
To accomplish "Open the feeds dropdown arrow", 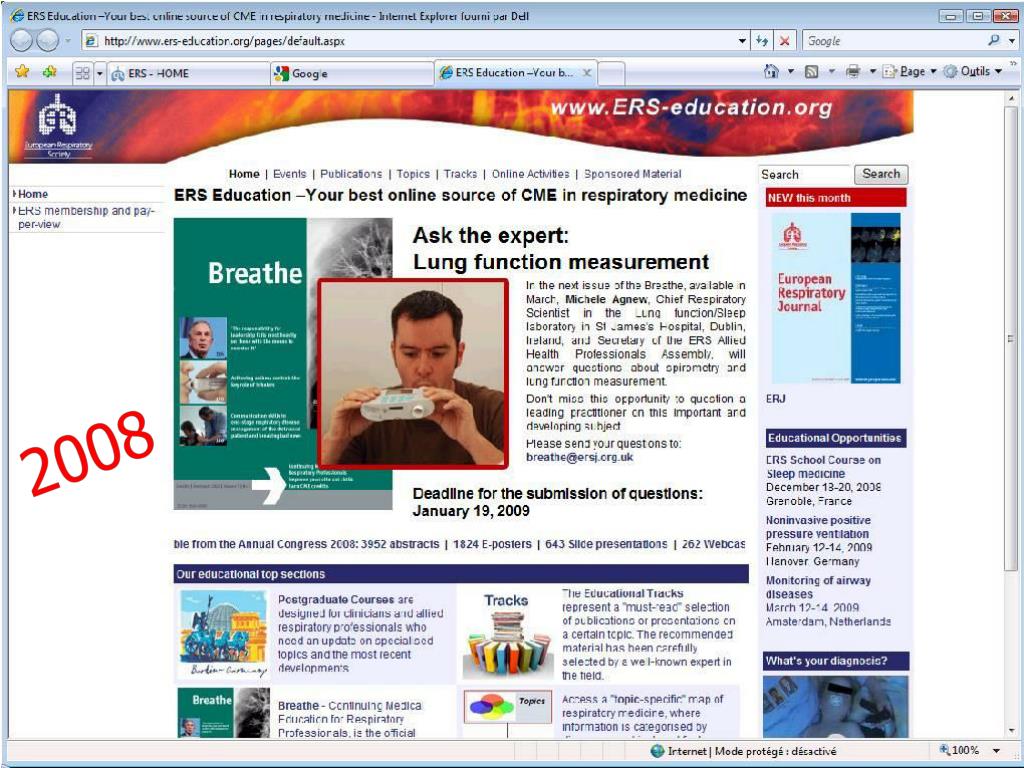I will click(x=831, y=72).
